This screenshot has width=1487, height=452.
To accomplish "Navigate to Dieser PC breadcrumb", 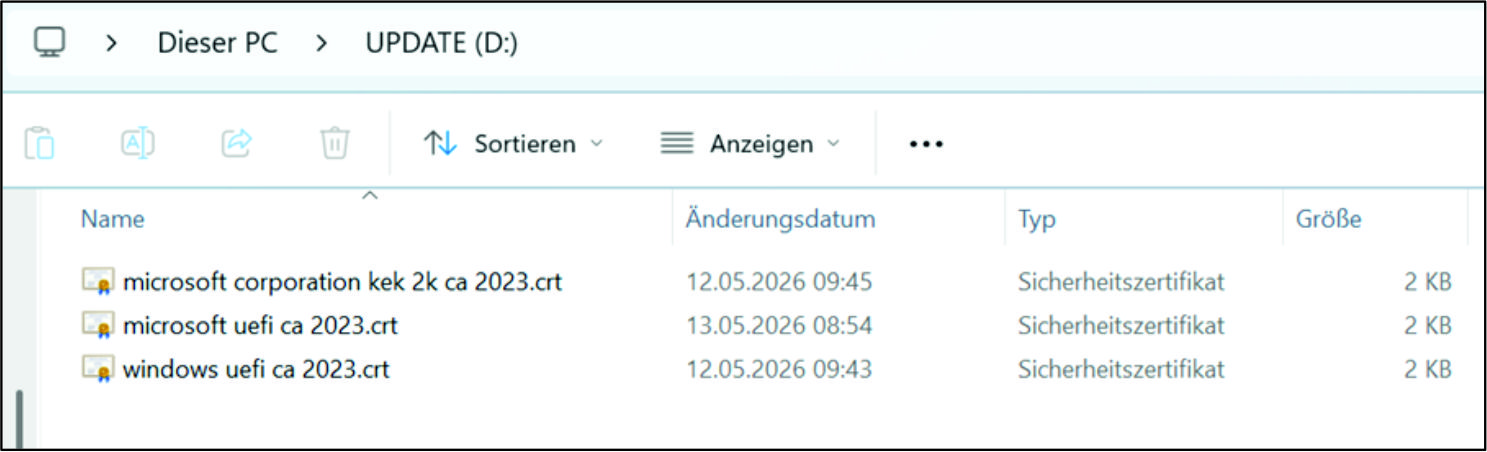I will point(217,44).
